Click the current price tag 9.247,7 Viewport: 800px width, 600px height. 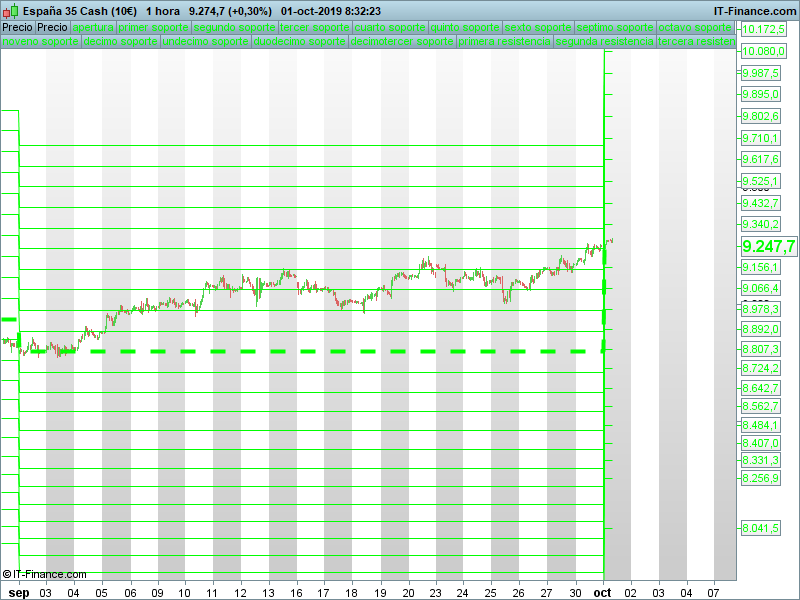768,246
